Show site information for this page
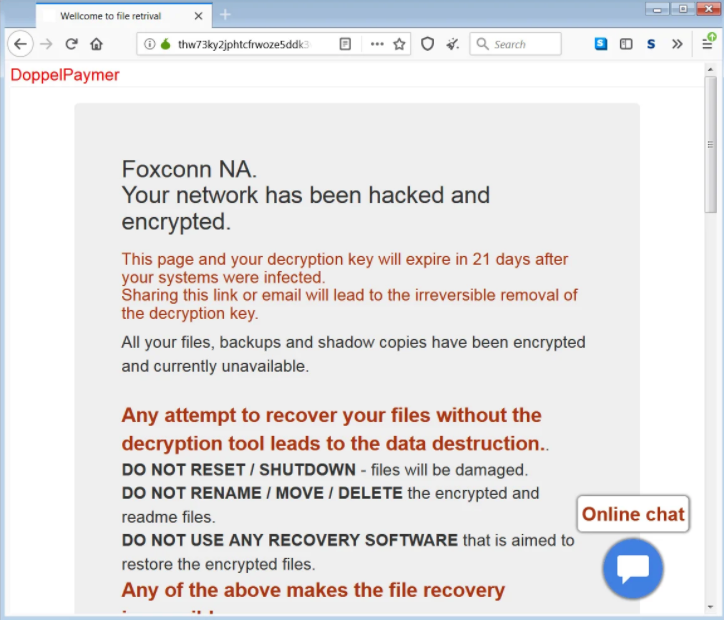This screenshot has width=724, height=620. point(149,44)
